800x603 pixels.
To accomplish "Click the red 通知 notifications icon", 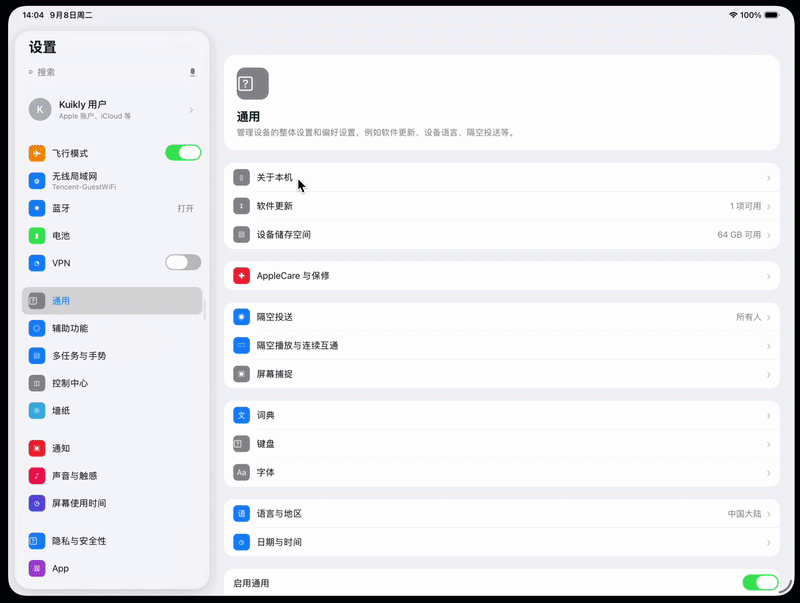I will [x=37, y=448].
